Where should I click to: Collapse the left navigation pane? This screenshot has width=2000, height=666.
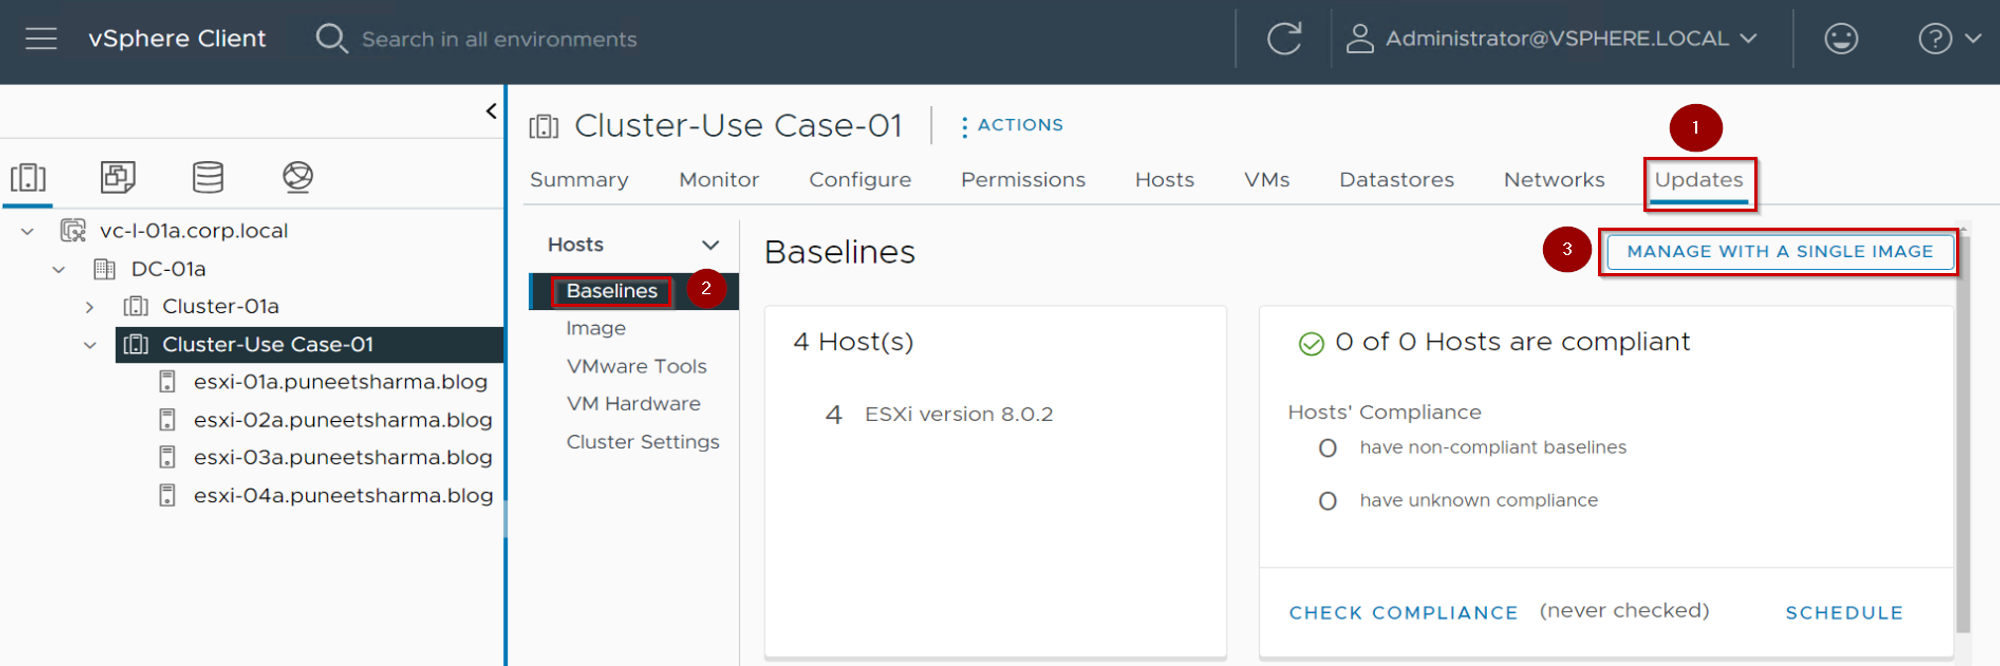tap(491, 111)
